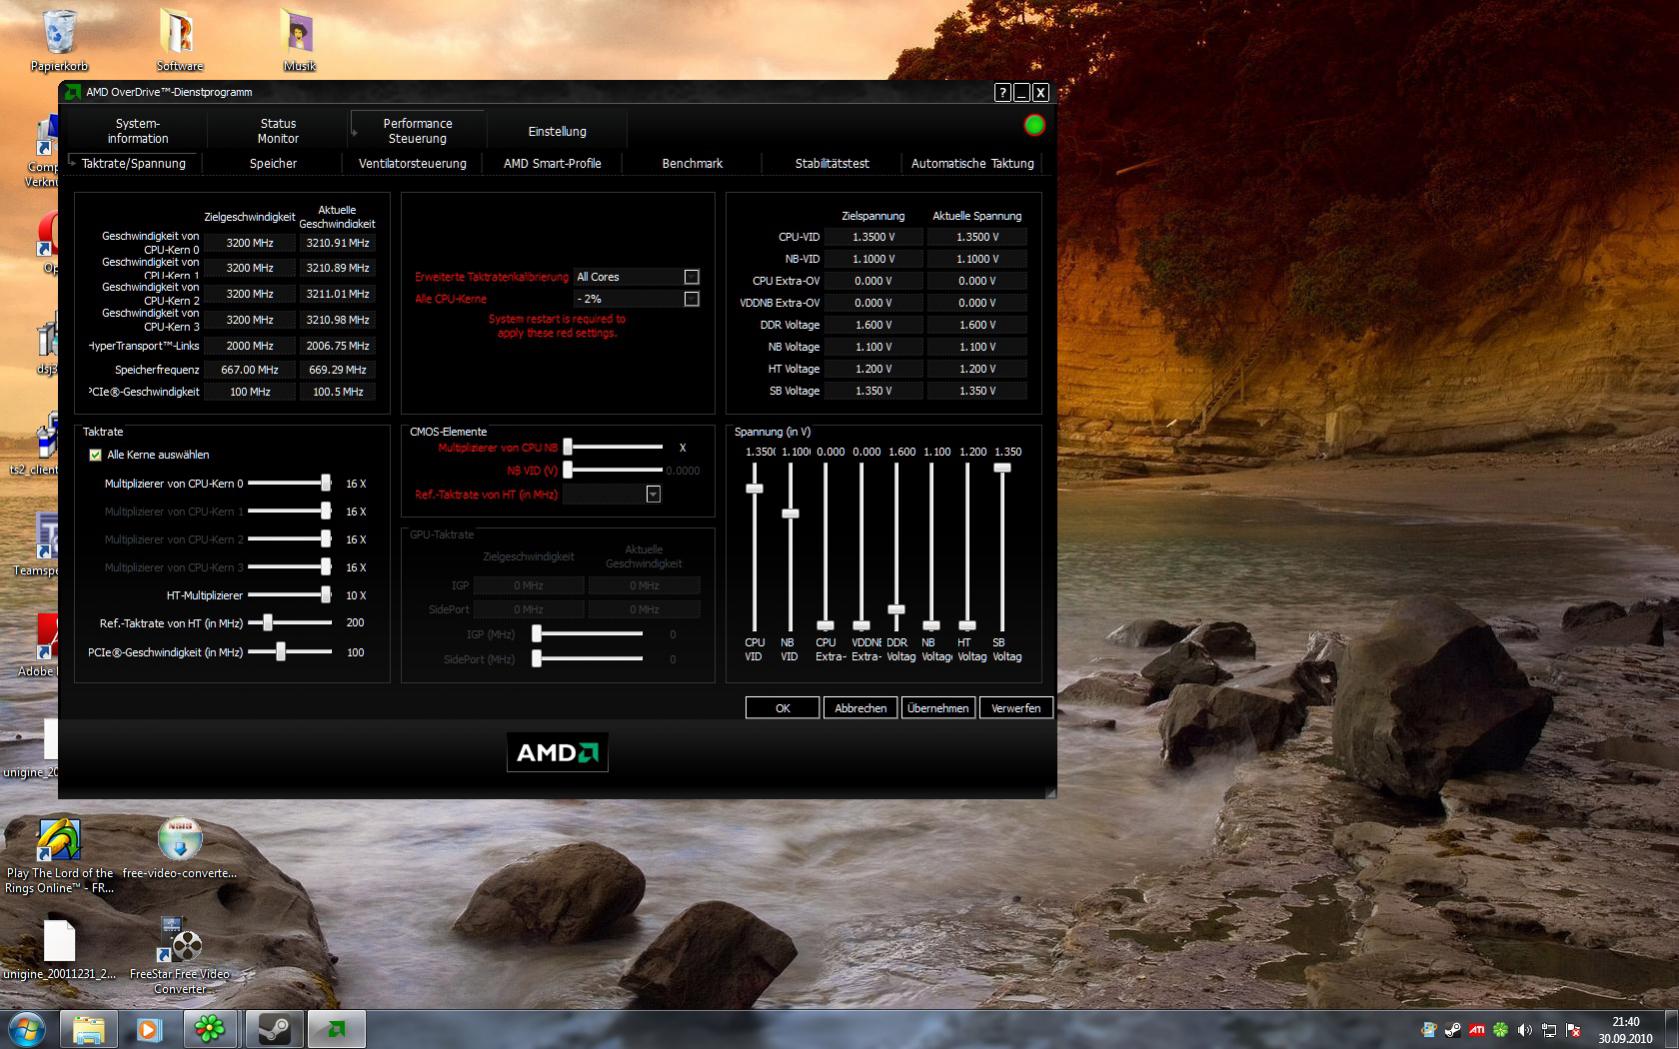This screenshot has height=1049, width=1679.
Task: Open the Benchmark sub-tab
Action: point(692,163)
